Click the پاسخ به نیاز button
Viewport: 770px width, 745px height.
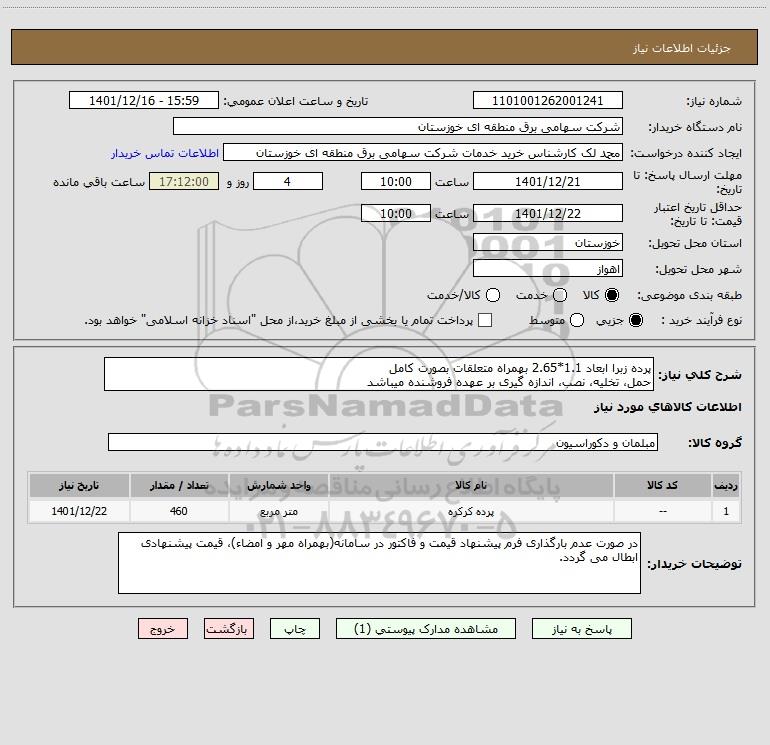(x=581, y=629)
